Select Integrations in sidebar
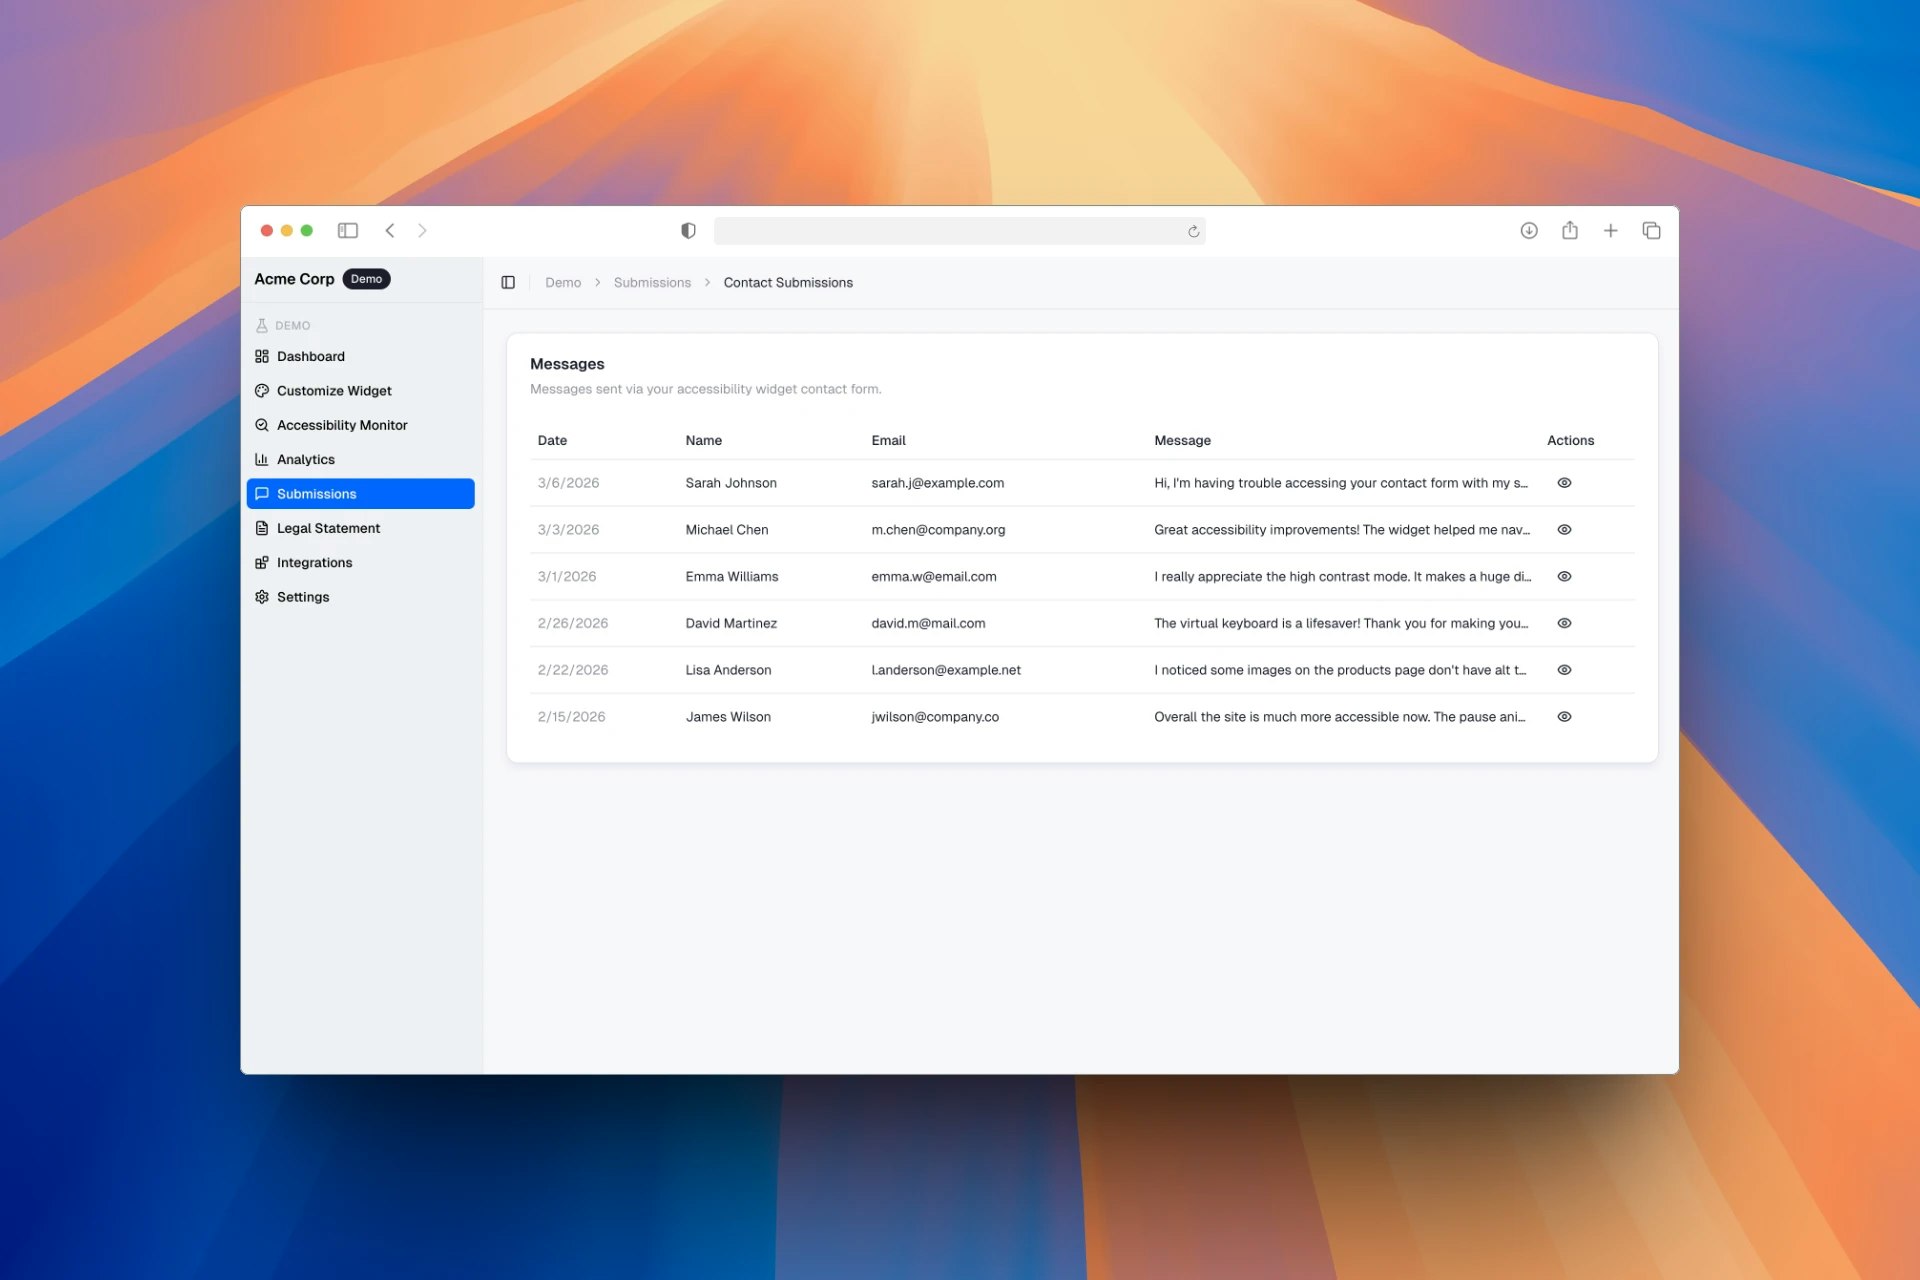Viewport: 1920px width, 1280px height. [314, 563]
